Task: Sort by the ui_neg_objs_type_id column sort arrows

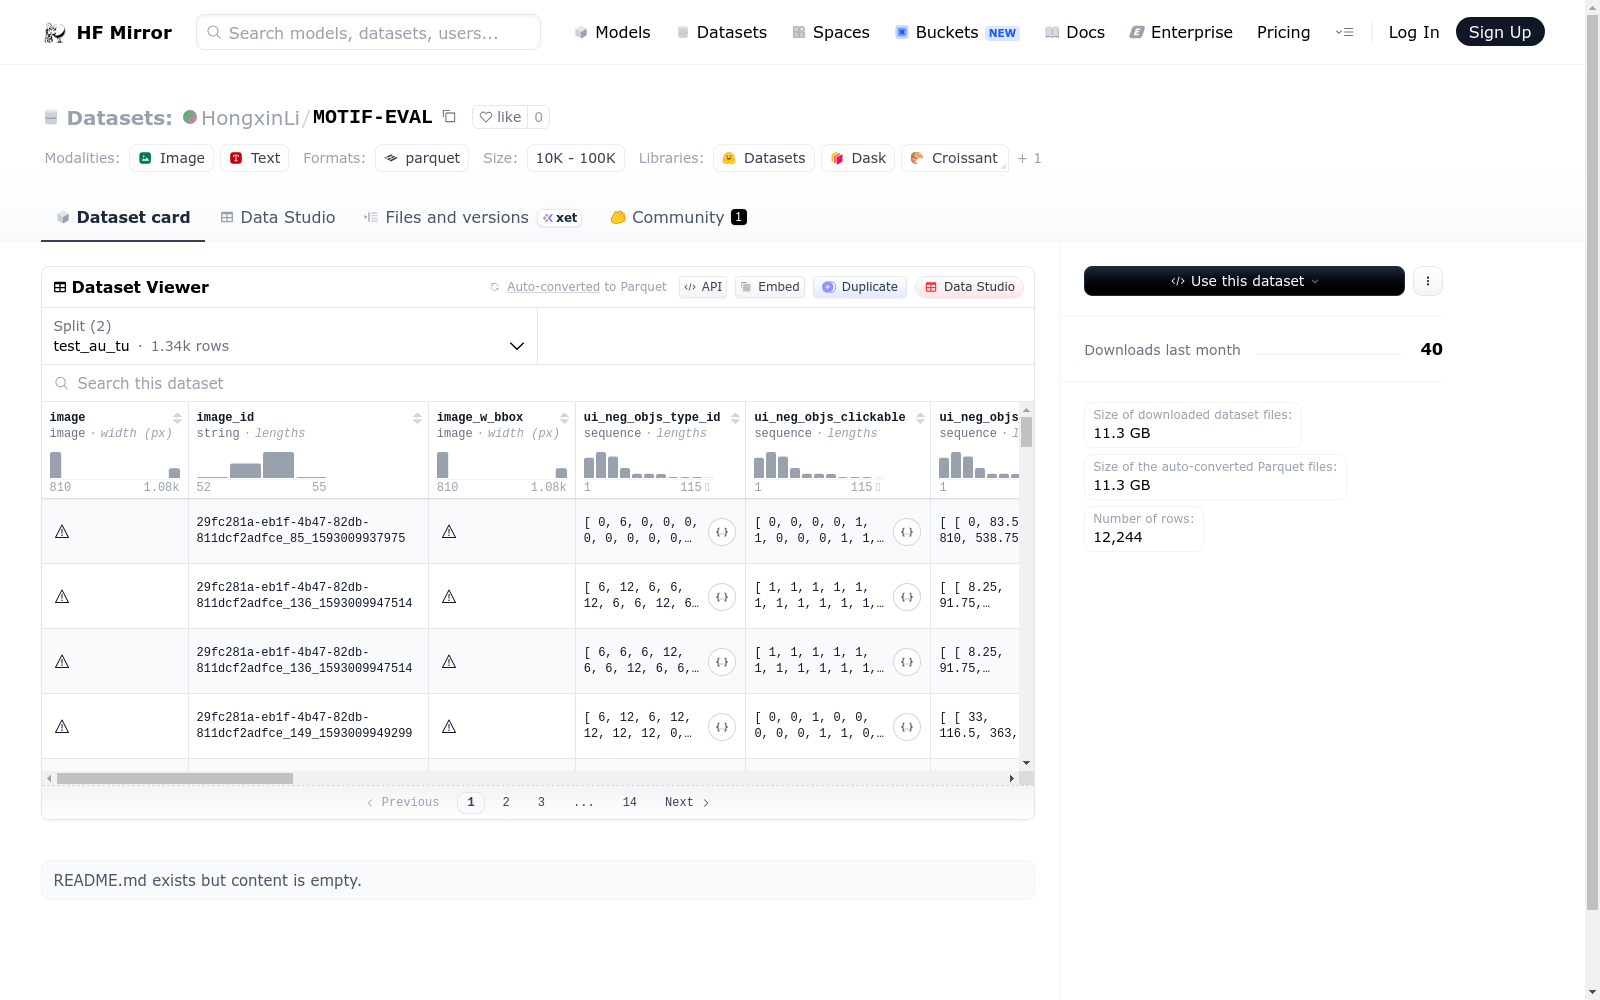Action: 735,418
